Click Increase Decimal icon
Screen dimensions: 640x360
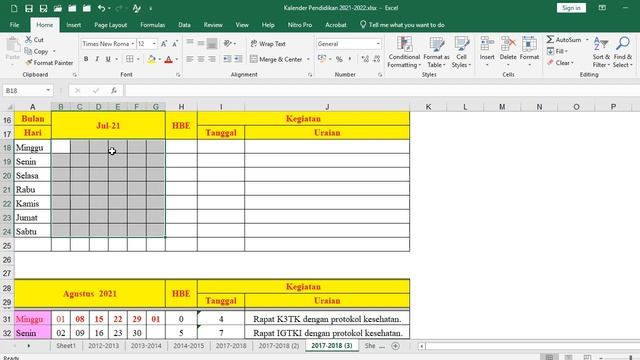click(365, 59)
